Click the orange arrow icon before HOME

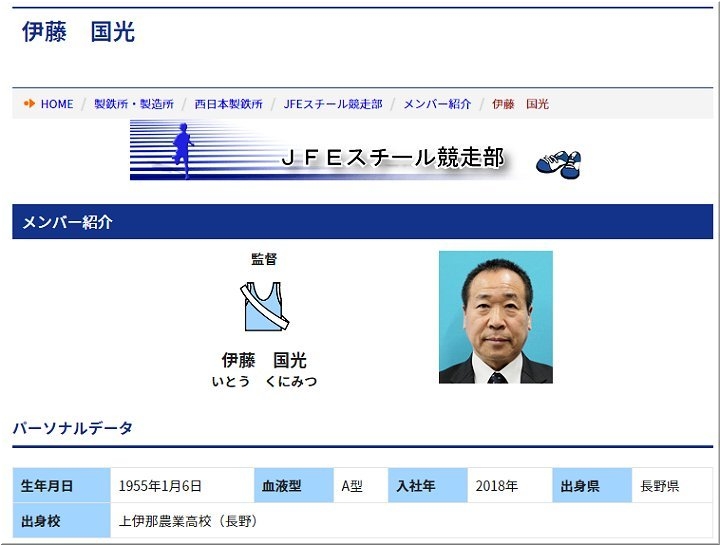pos(29,103)
